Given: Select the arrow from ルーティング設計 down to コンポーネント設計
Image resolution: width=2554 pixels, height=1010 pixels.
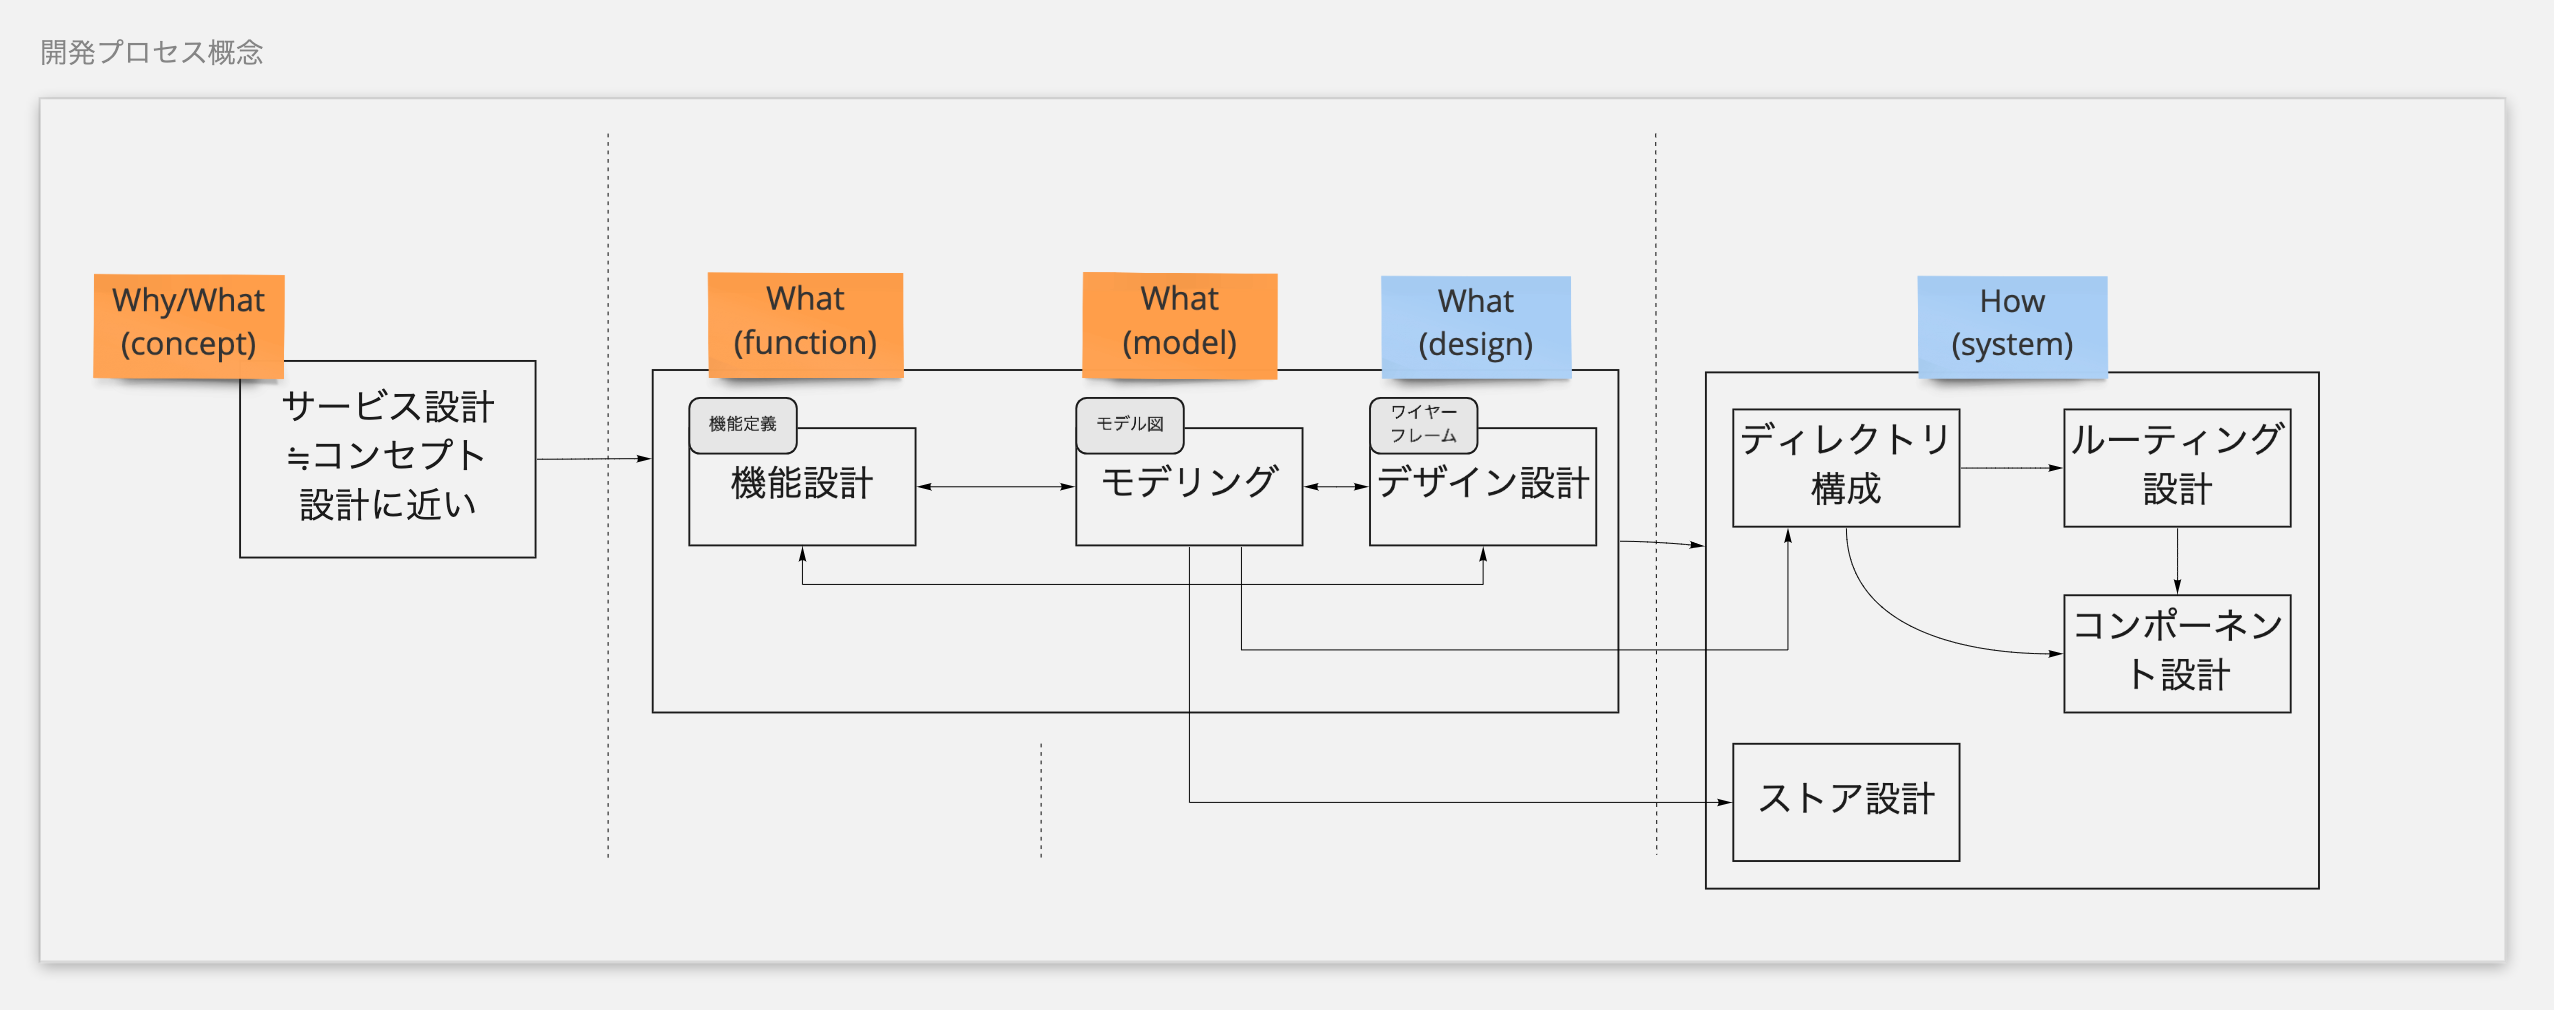Looking at the screenshot, I should [x=2177, y=560].
